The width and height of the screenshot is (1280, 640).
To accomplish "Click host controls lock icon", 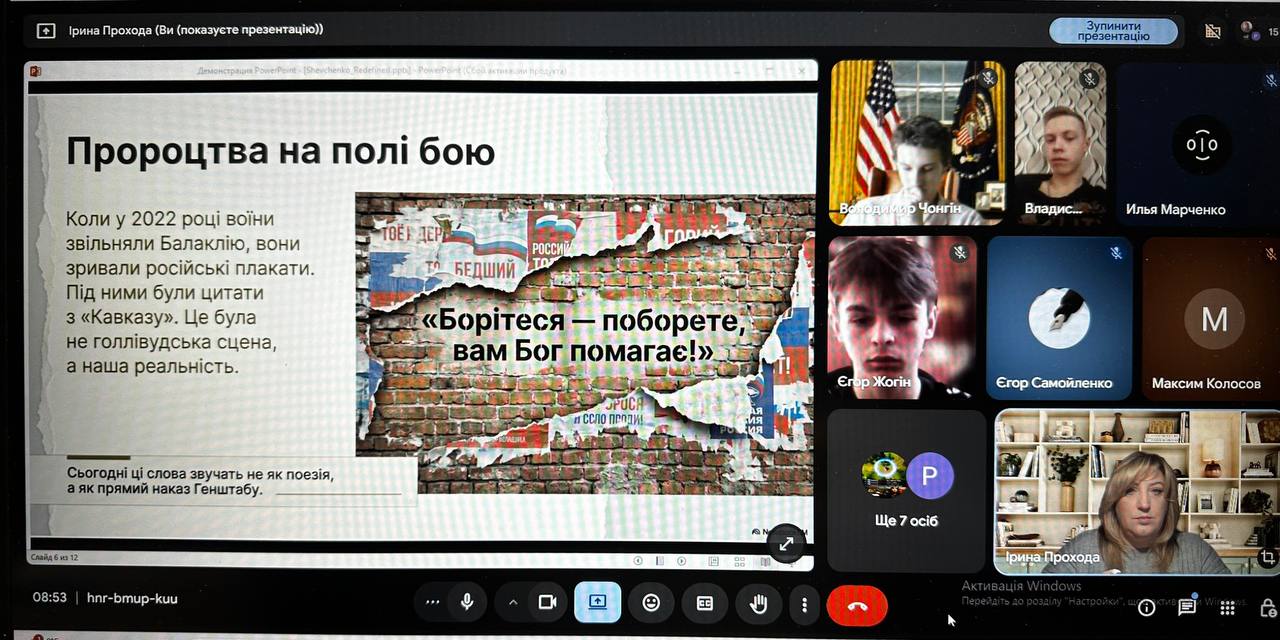I will (x=1267, y=607).
